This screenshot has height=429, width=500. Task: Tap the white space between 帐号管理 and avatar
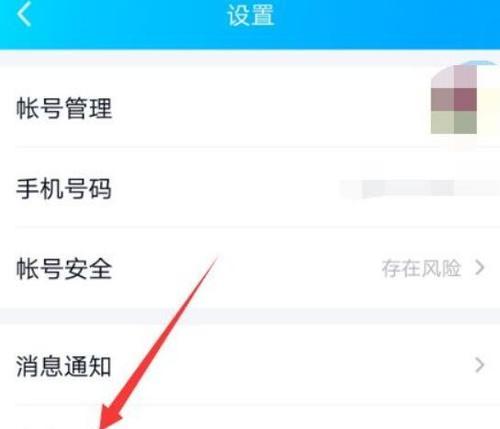[x=270, y=107]
